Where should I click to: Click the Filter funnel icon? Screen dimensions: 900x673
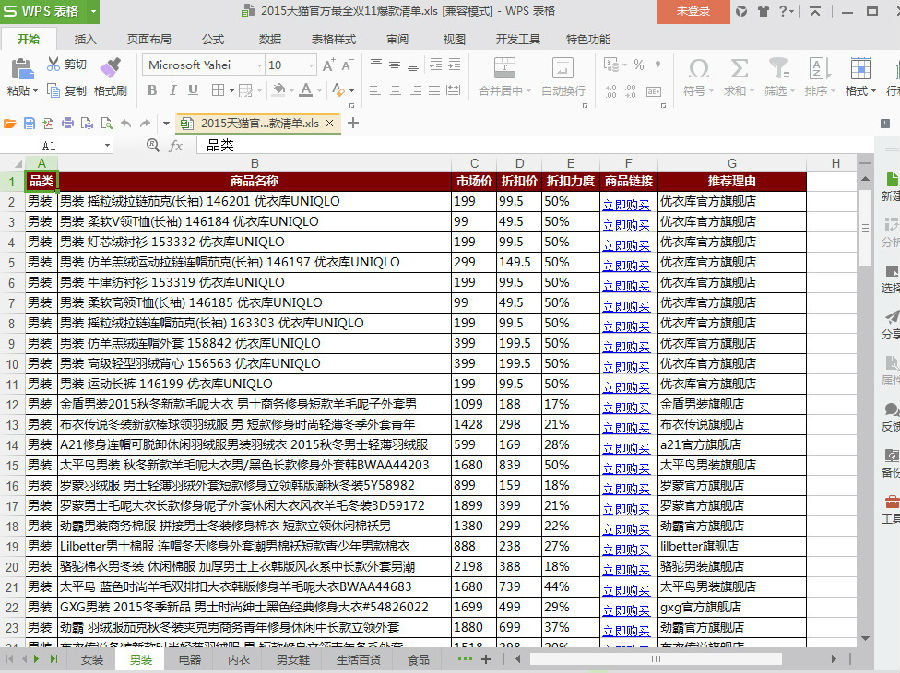coord(779,69)
